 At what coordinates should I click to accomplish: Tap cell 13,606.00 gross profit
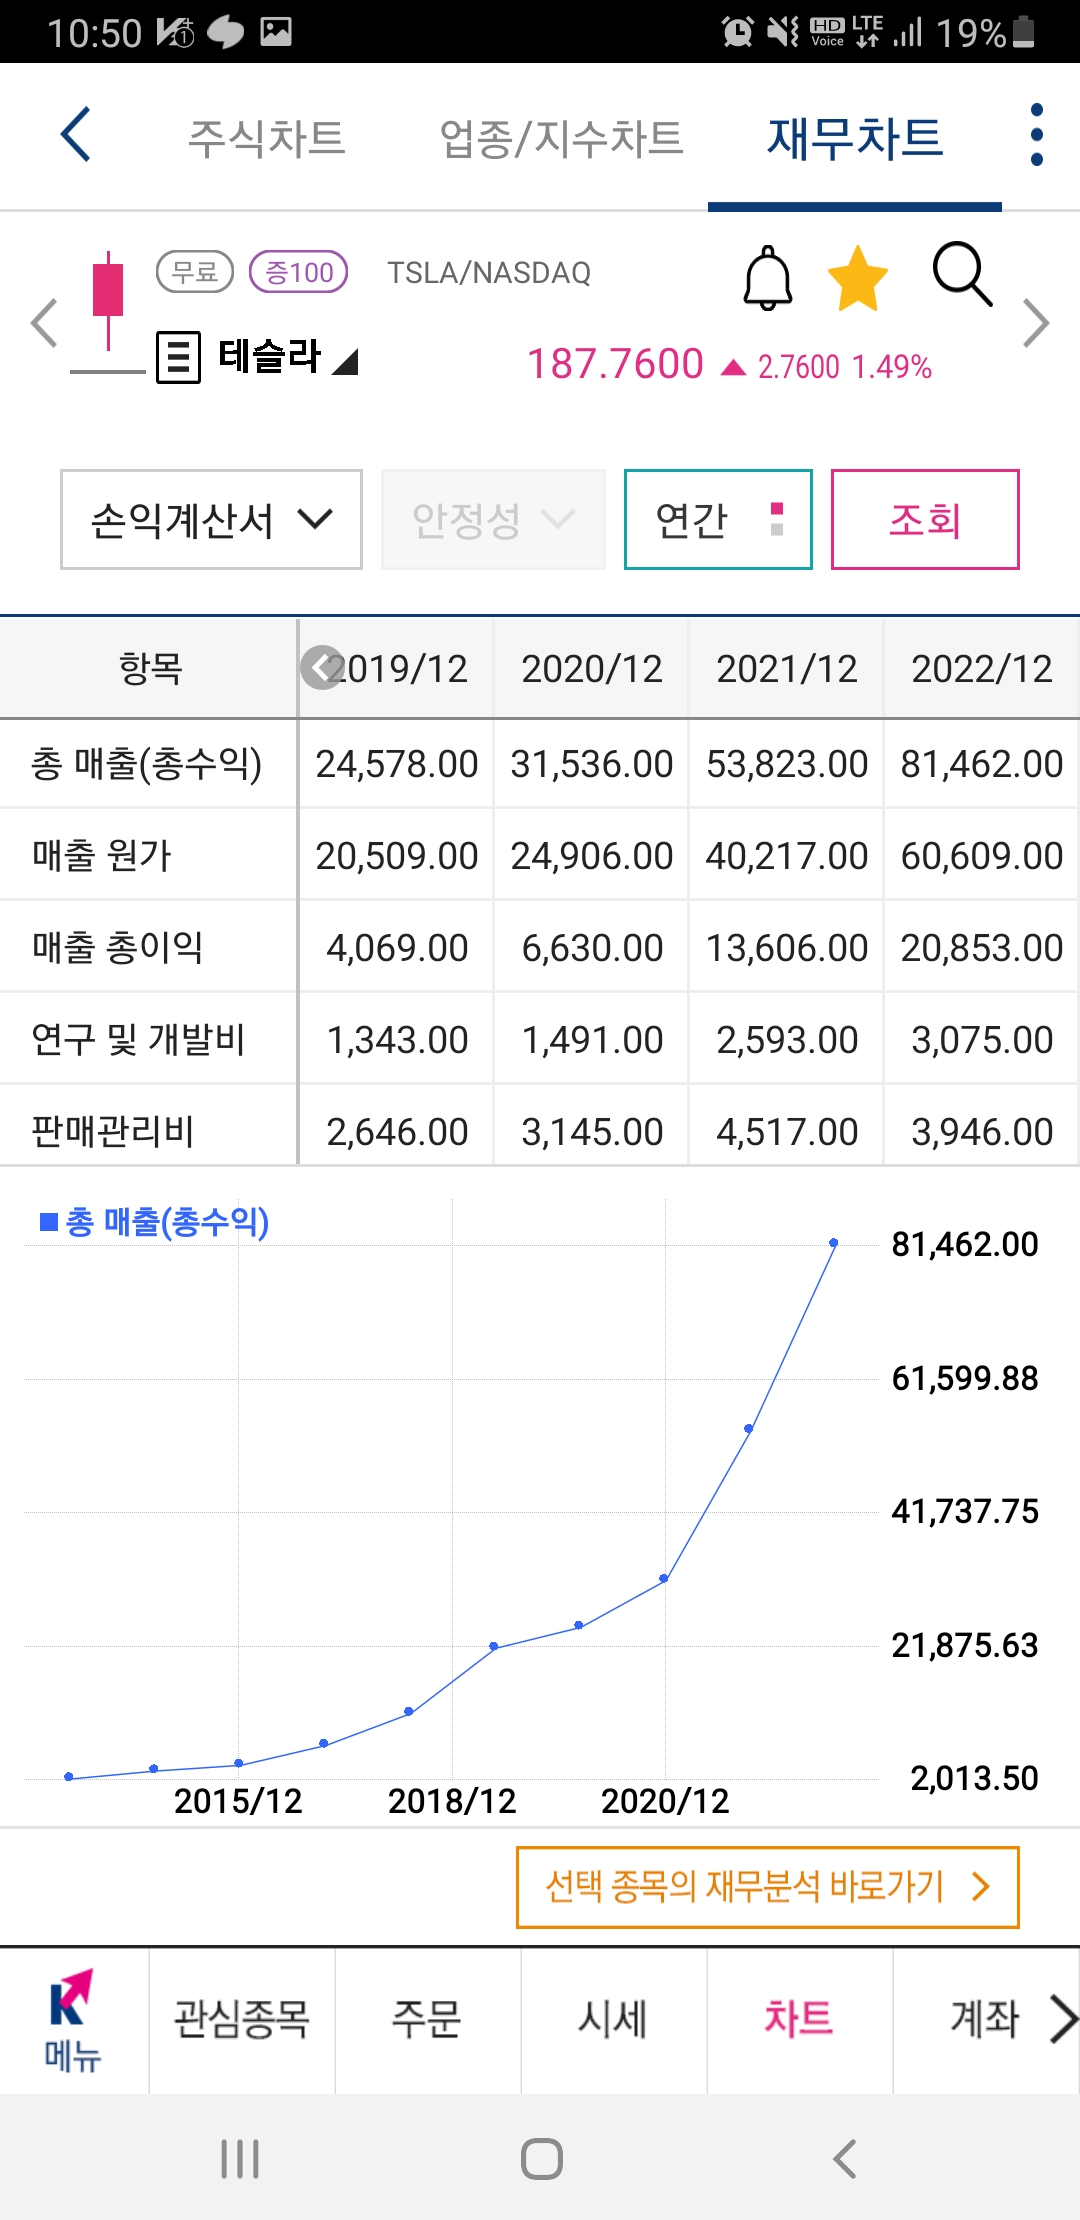[787, 948]
